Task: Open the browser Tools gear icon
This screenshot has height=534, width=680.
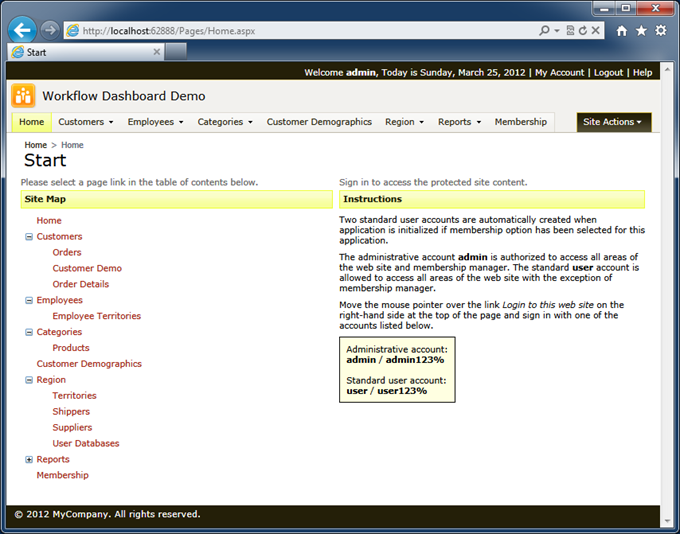Action: tap(660, 30)
